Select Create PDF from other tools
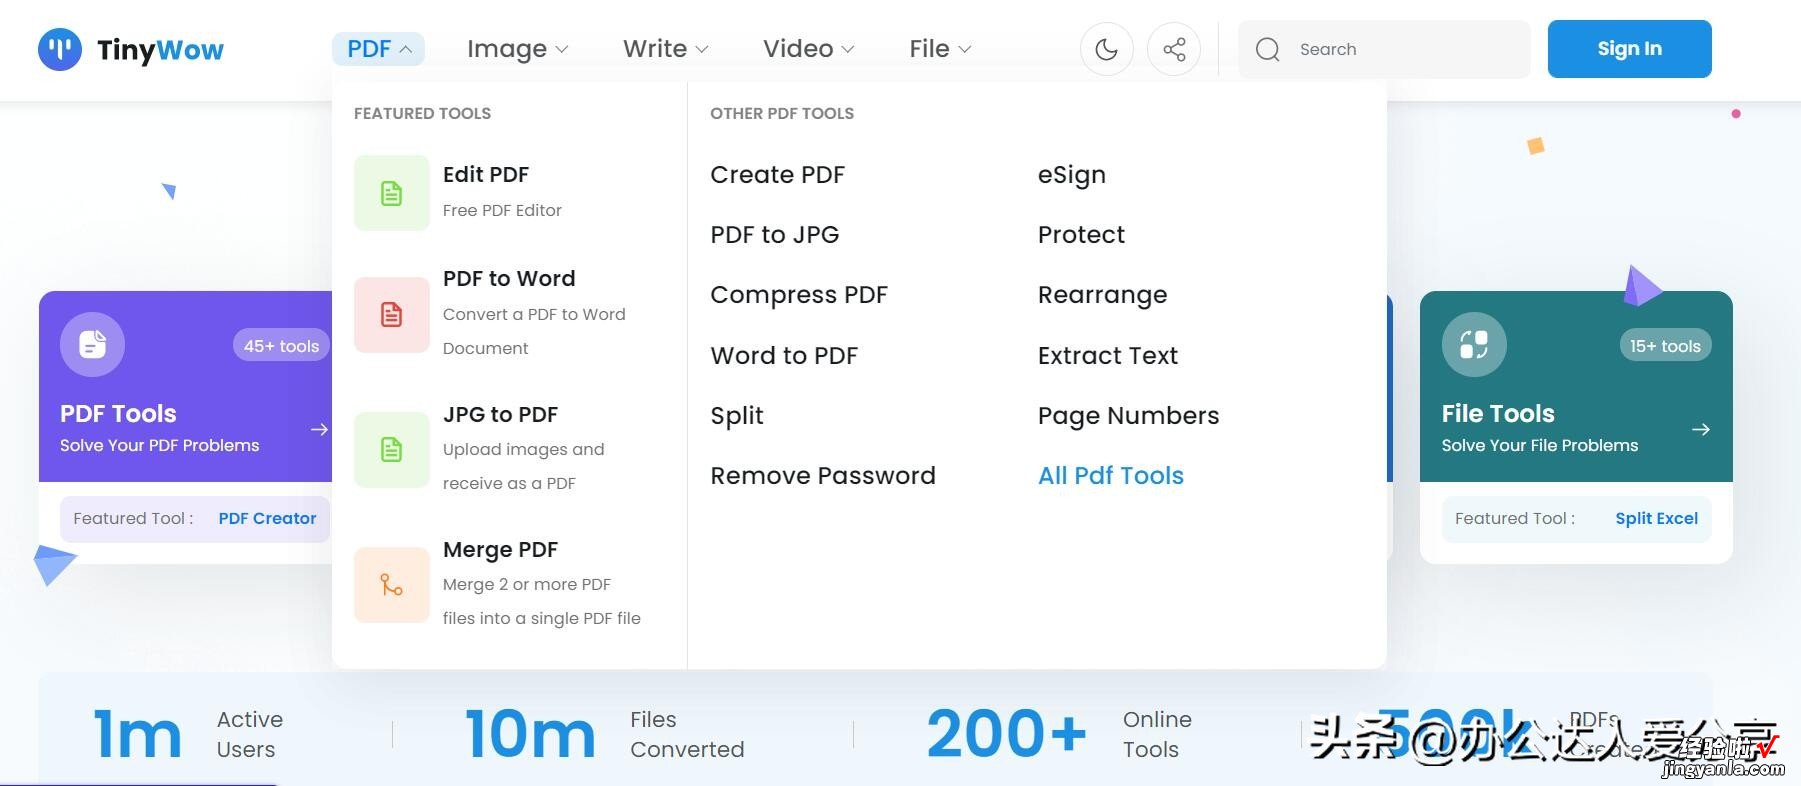 coord(778,175)
